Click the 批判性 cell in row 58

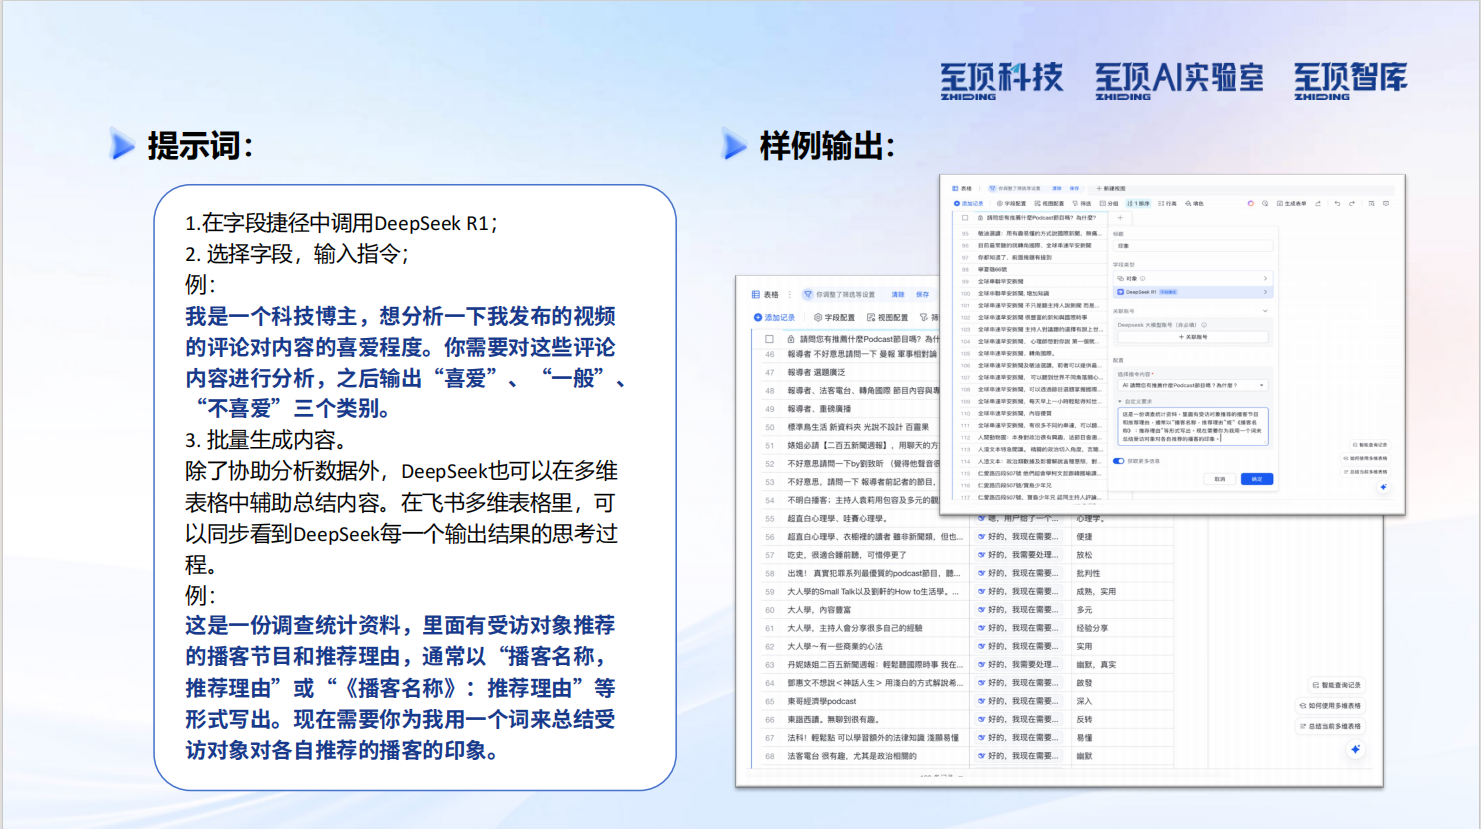point(1122,573)
